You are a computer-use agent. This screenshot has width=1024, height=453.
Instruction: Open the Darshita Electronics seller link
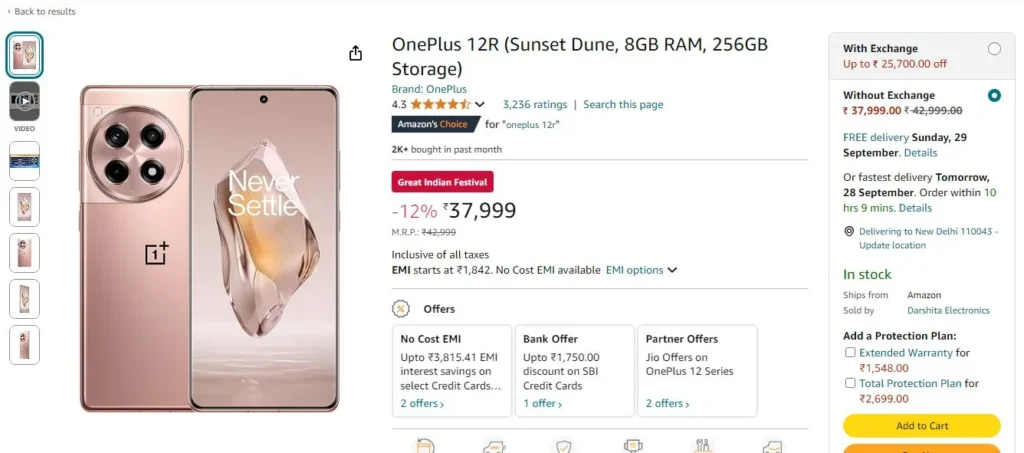coord(948,311)
